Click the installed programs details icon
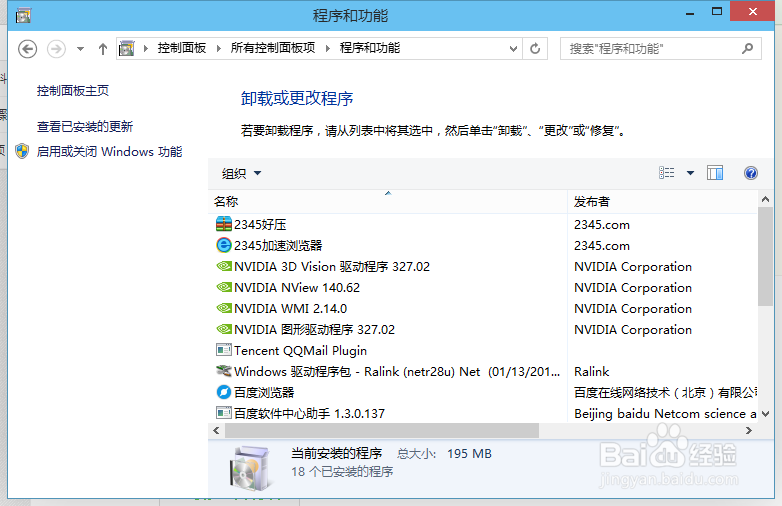The height and width of the screenshot is (506, 782). (x=250, y=469)
